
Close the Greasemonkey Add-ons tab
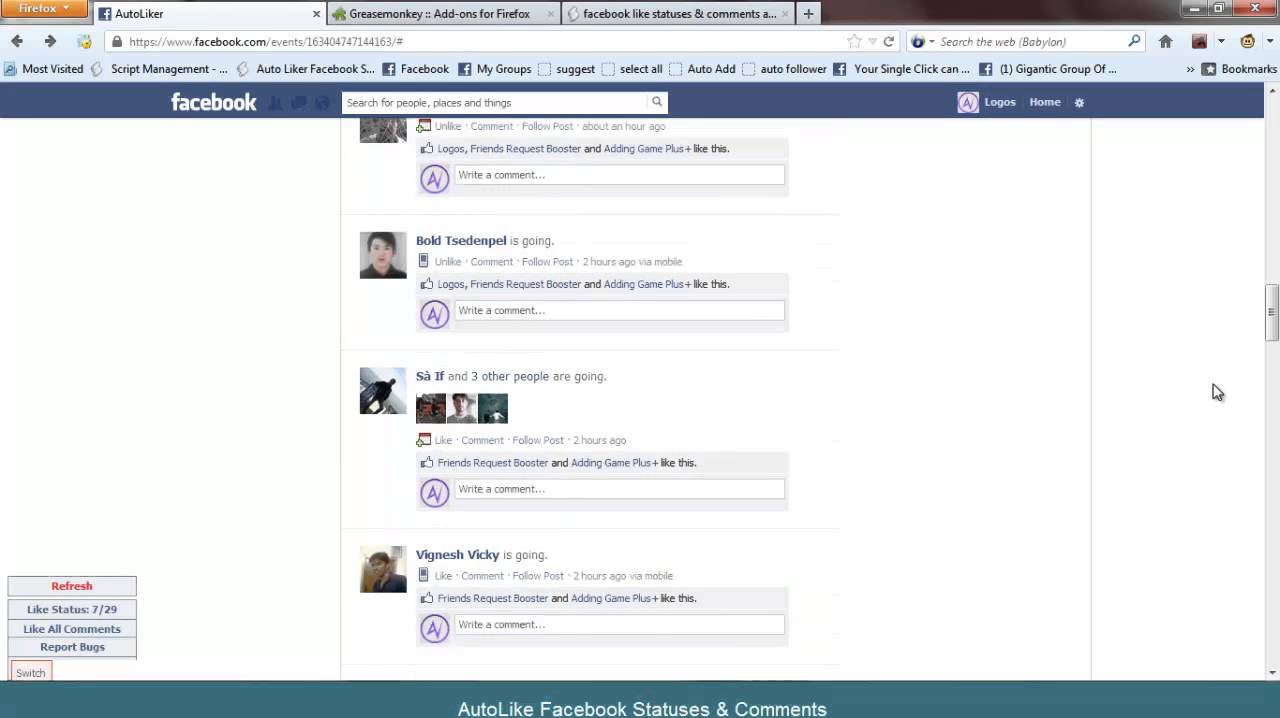[551, 14]
